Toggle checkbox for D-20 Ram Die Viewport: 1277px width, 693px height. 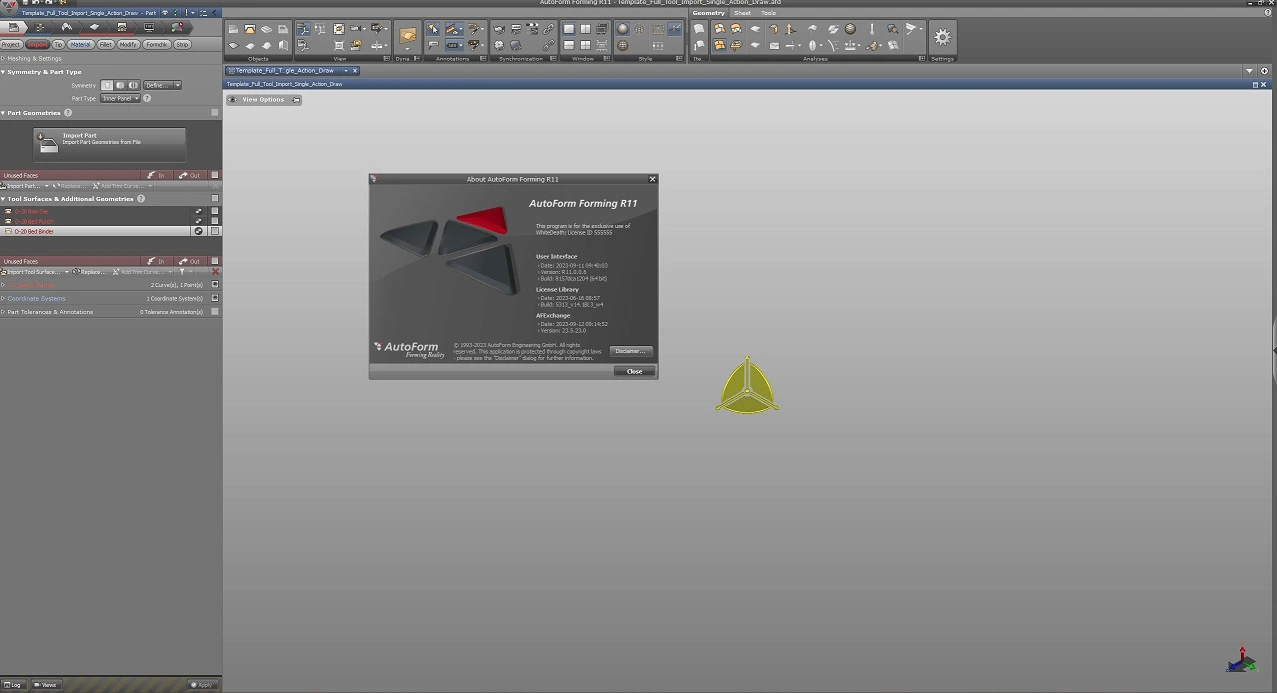(x=215, y=211)
